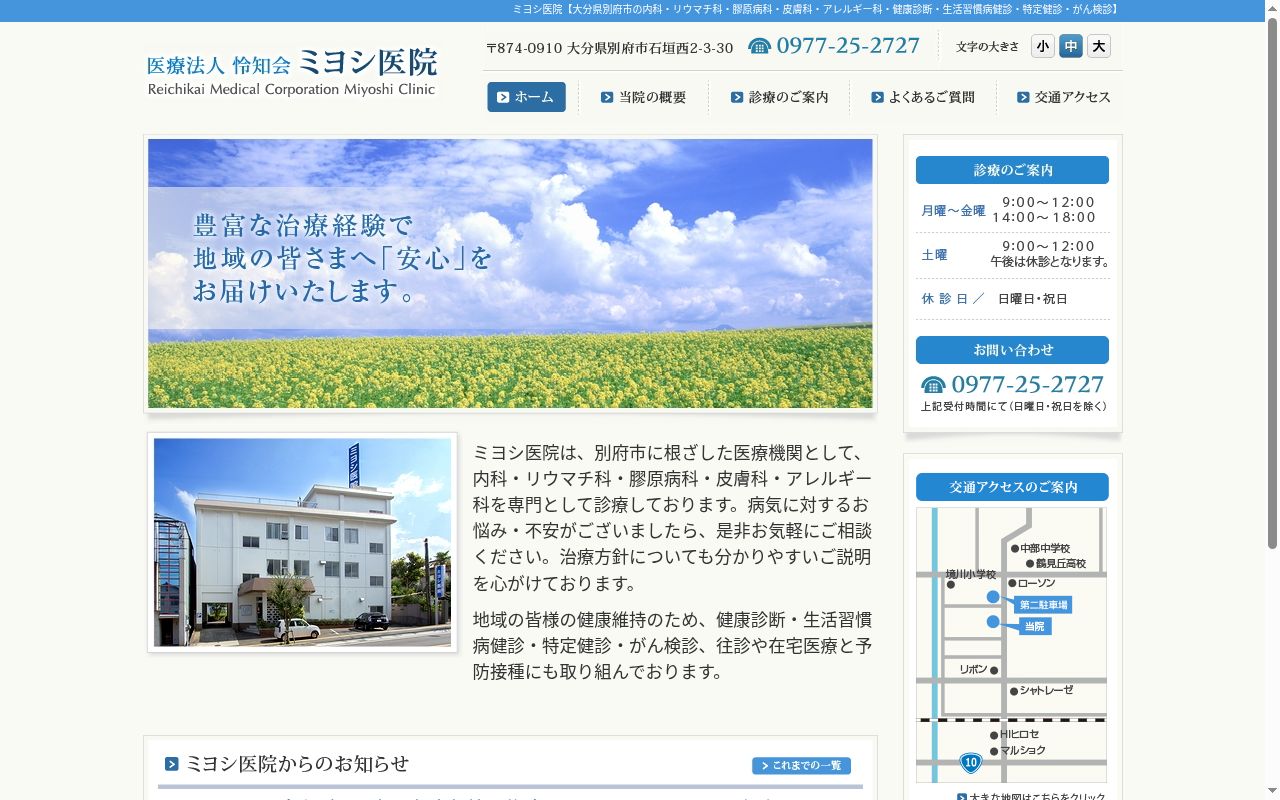1280x800 pixels.
Task: Click the 診療のご案内 sidebar heading
Action: tap(1012, 170)
